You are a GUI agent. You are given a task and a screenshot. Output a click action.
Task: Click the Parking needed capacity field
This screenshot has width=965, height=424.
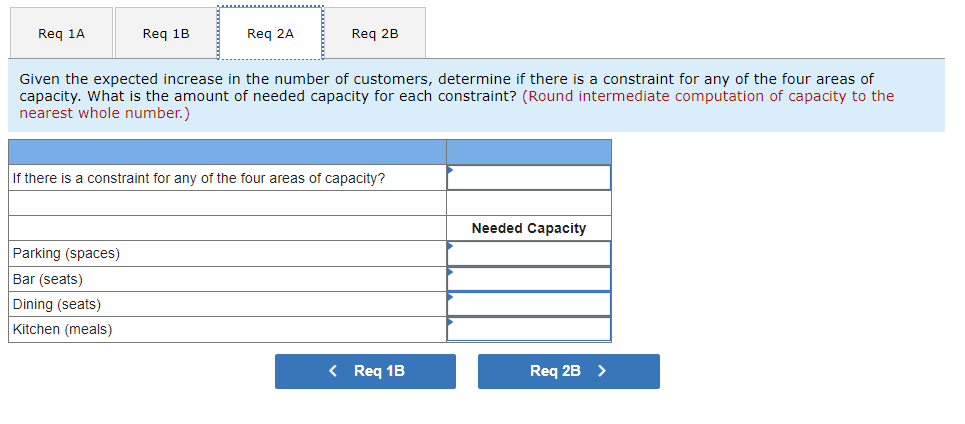[529, 254]
